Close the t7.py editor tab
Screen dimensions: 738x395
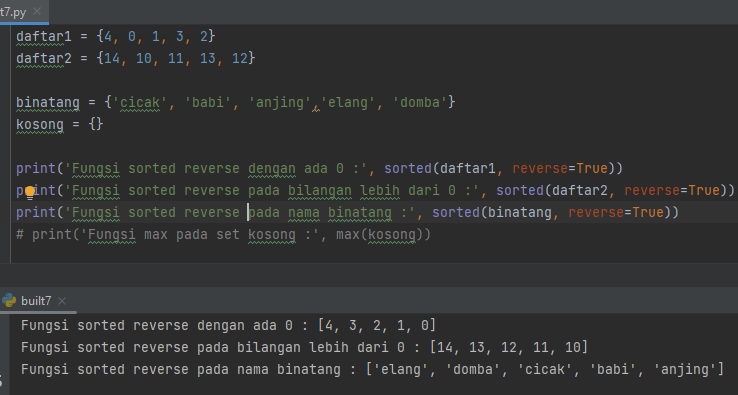click(x=37, y=12)
